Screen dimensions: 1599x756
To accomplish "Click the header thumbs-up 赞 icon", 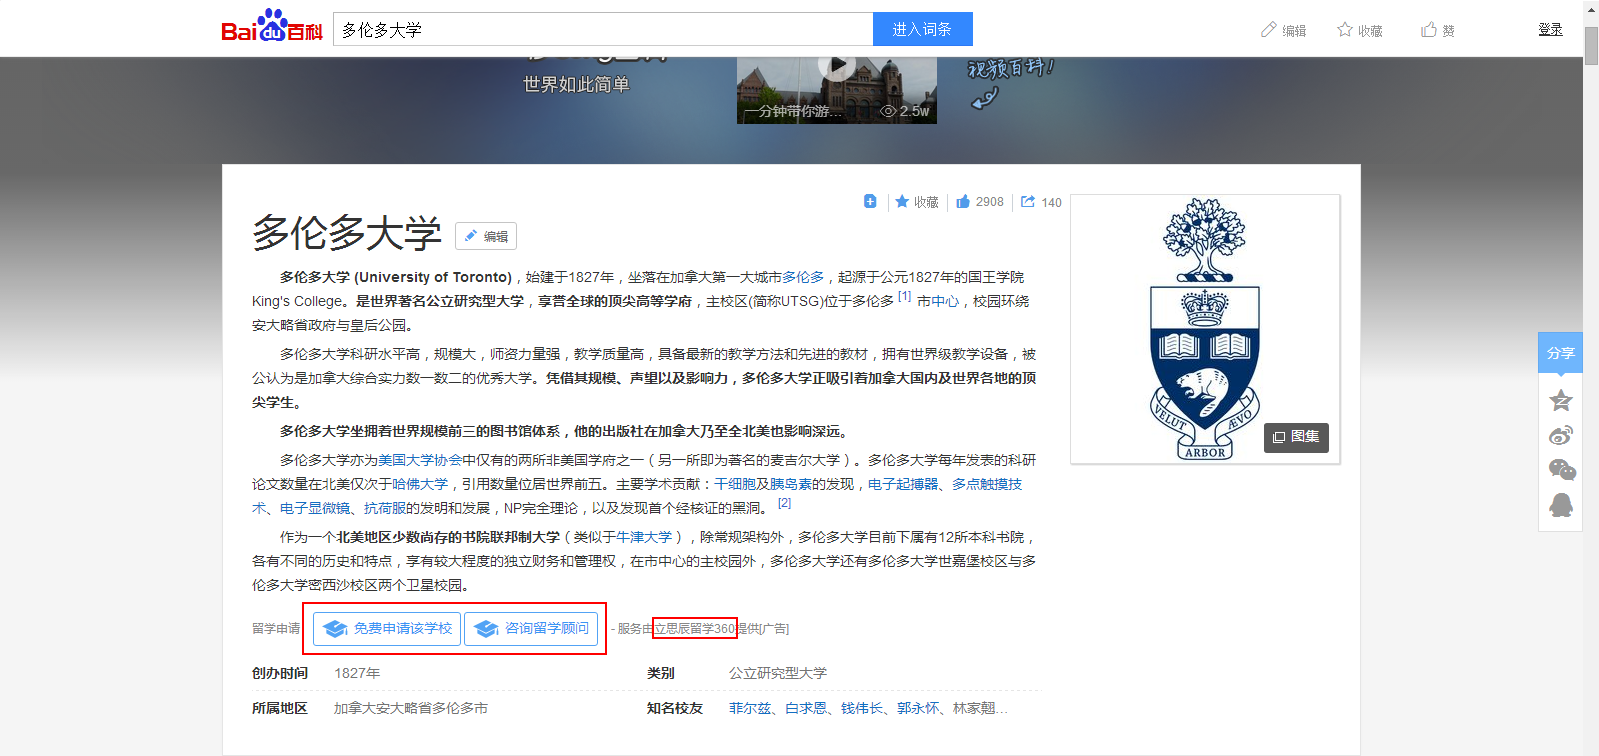I will 1429,30.
